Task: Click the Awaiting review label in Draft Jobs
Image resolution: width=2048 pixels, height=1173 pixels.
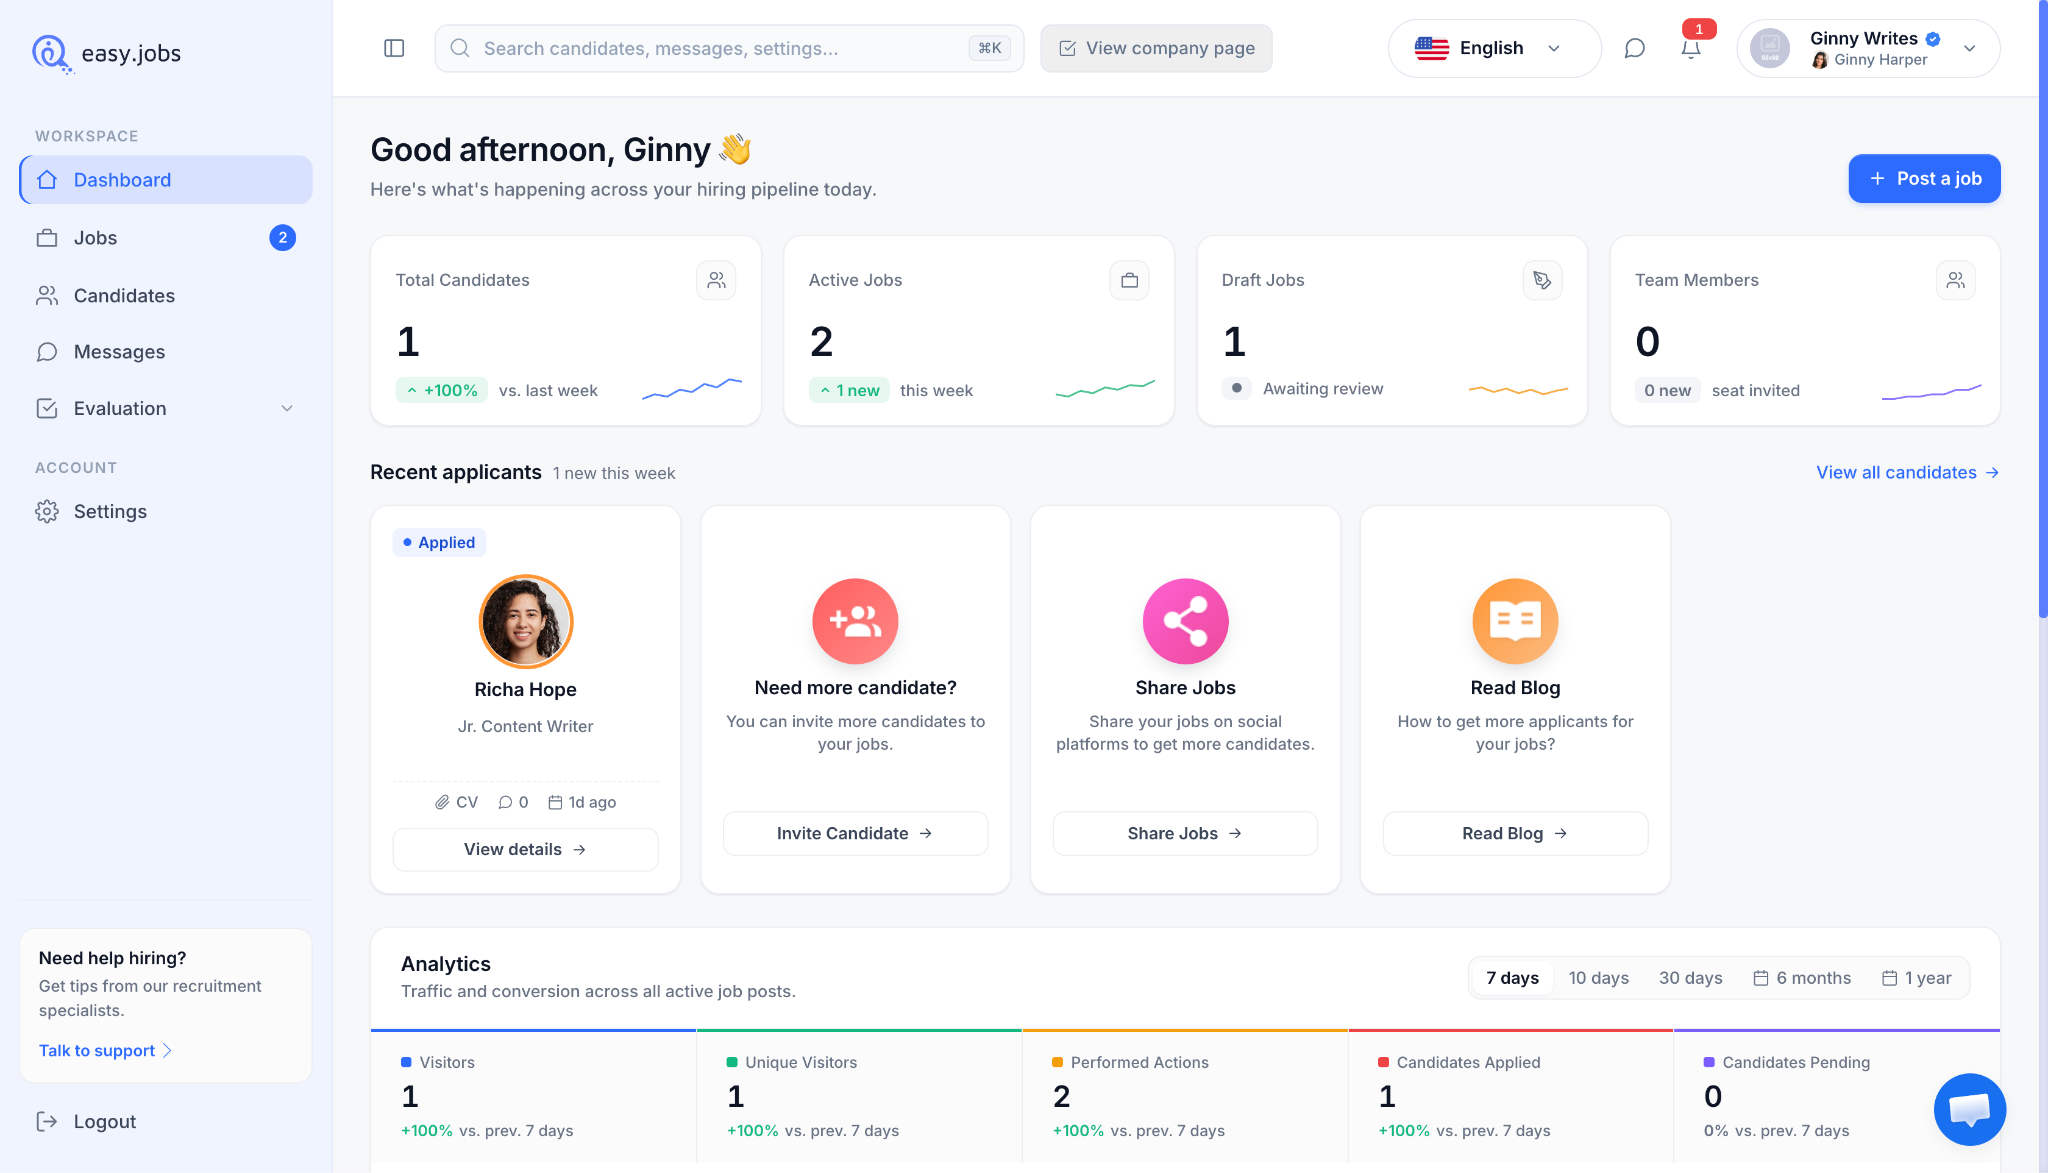Action: coord(1323,389)
